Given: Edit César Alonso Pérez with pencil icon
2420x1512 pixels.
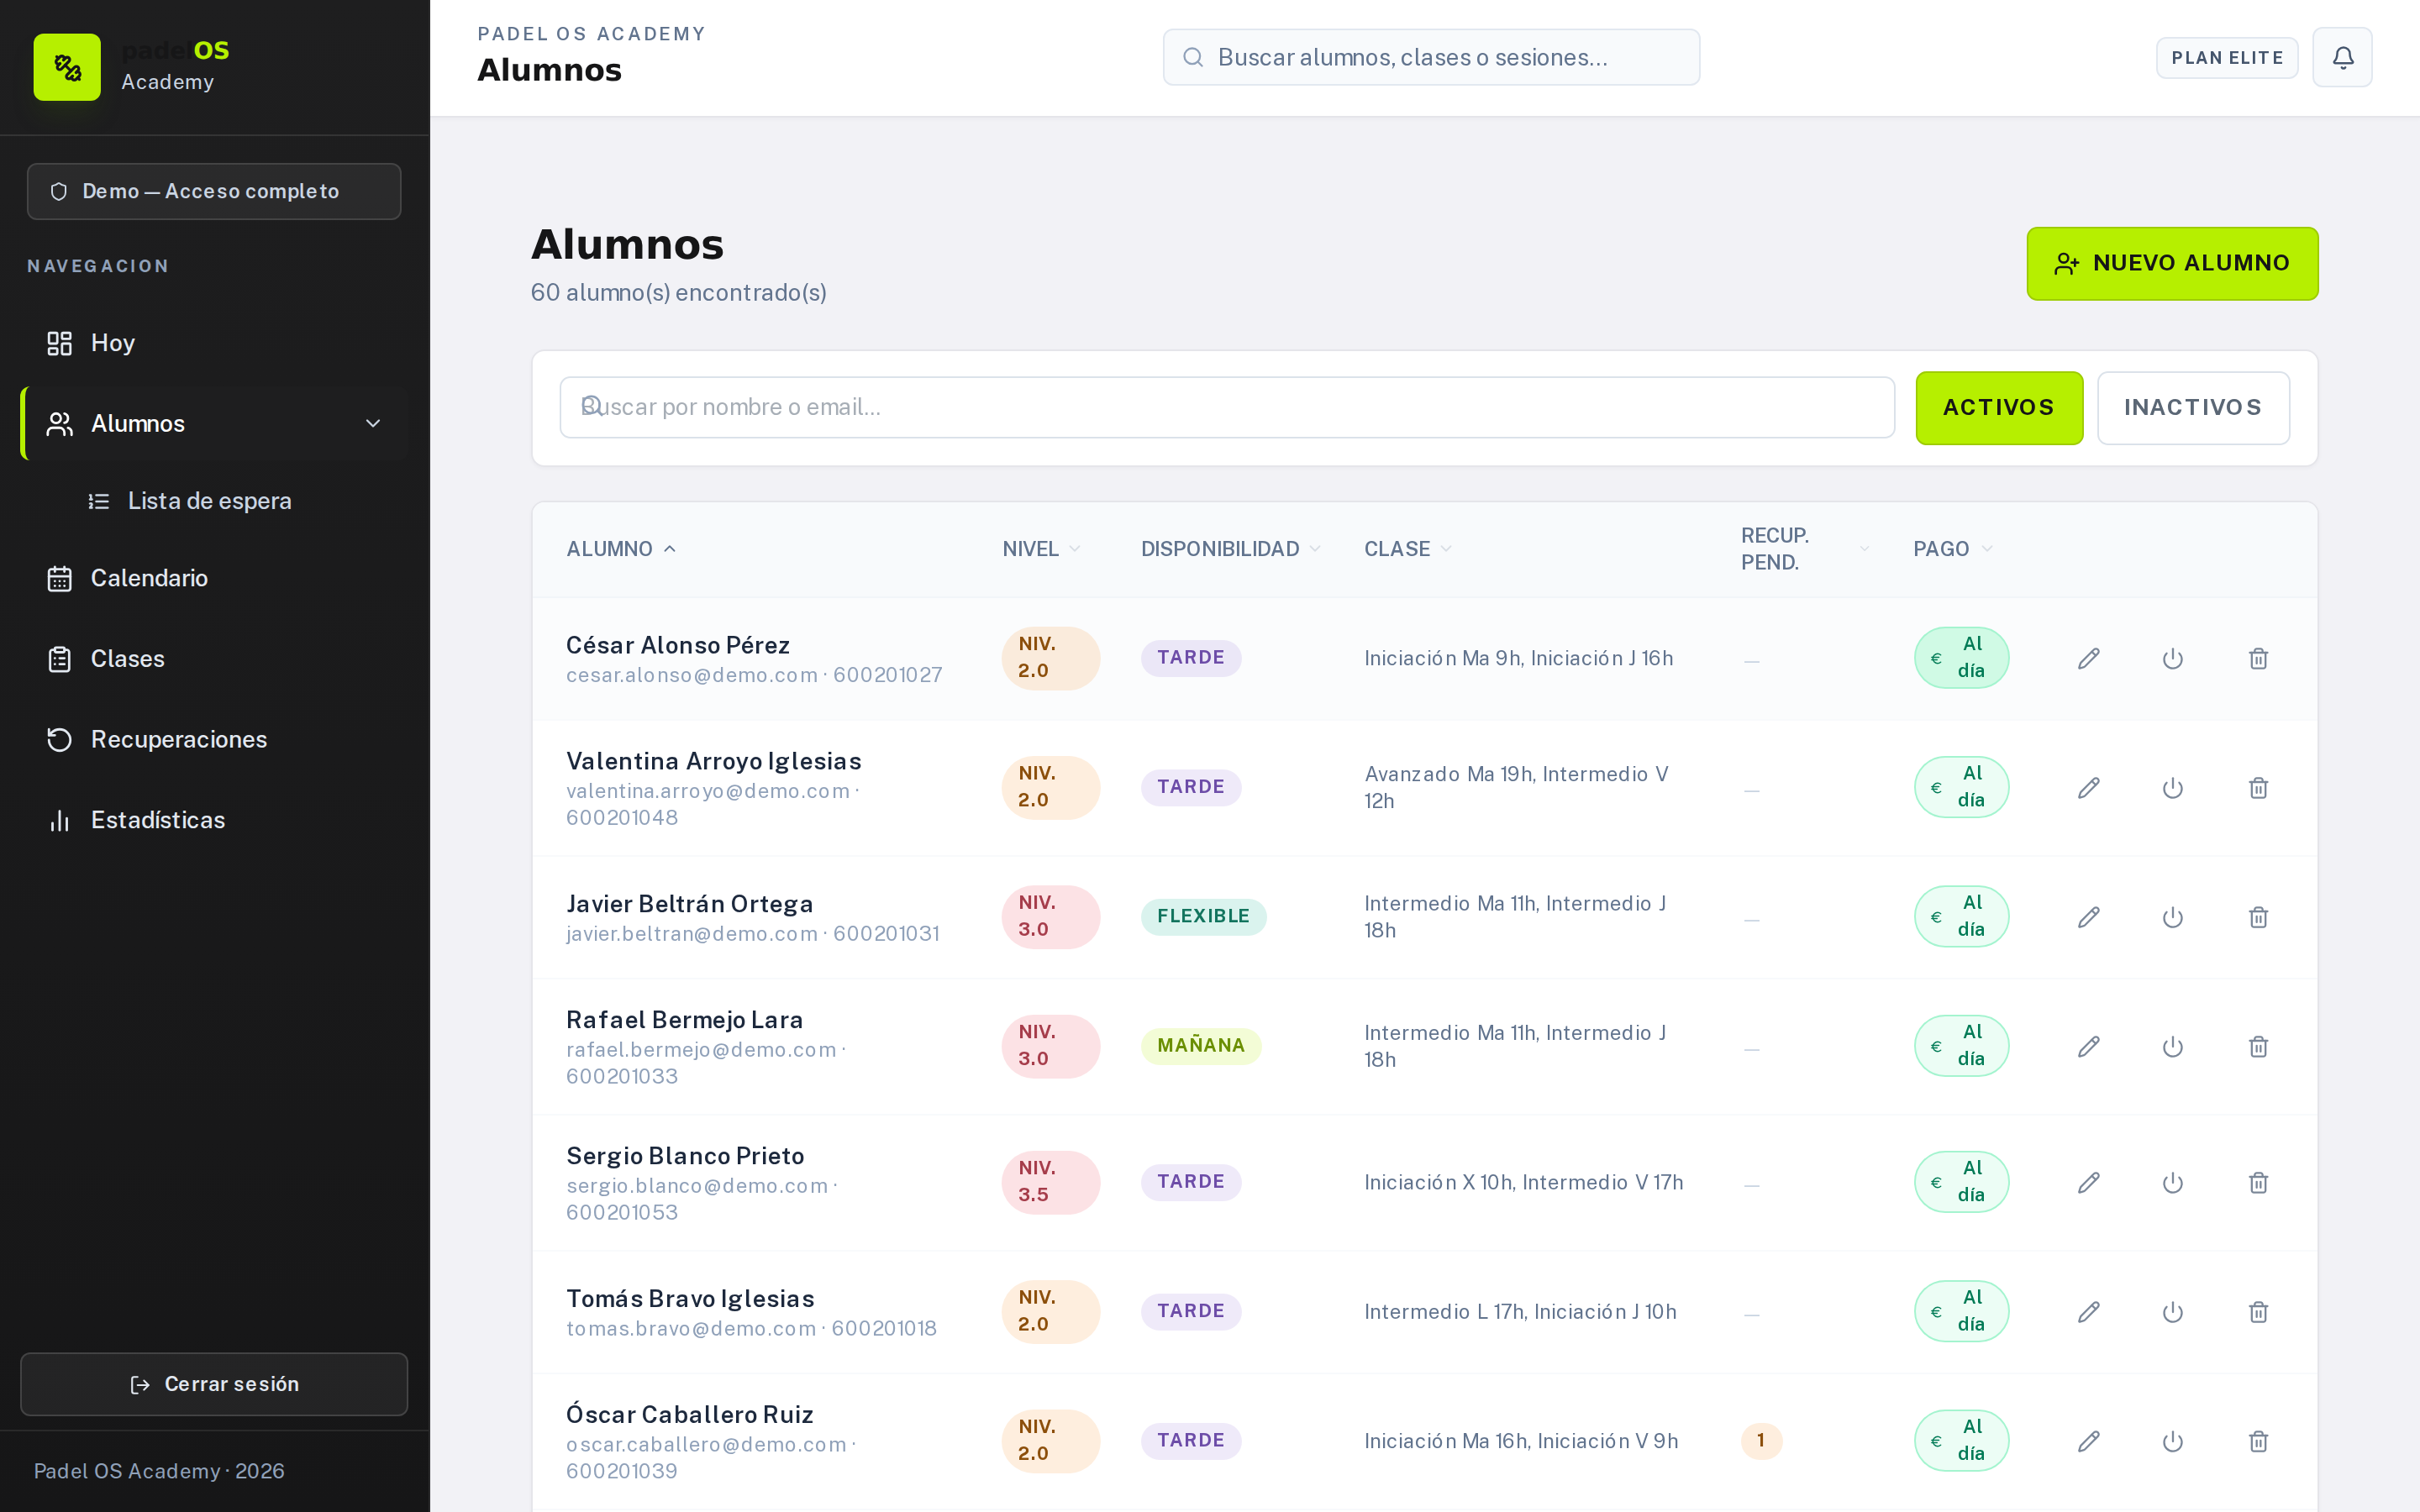Looking at the screenshot, I should [2088, 658].
